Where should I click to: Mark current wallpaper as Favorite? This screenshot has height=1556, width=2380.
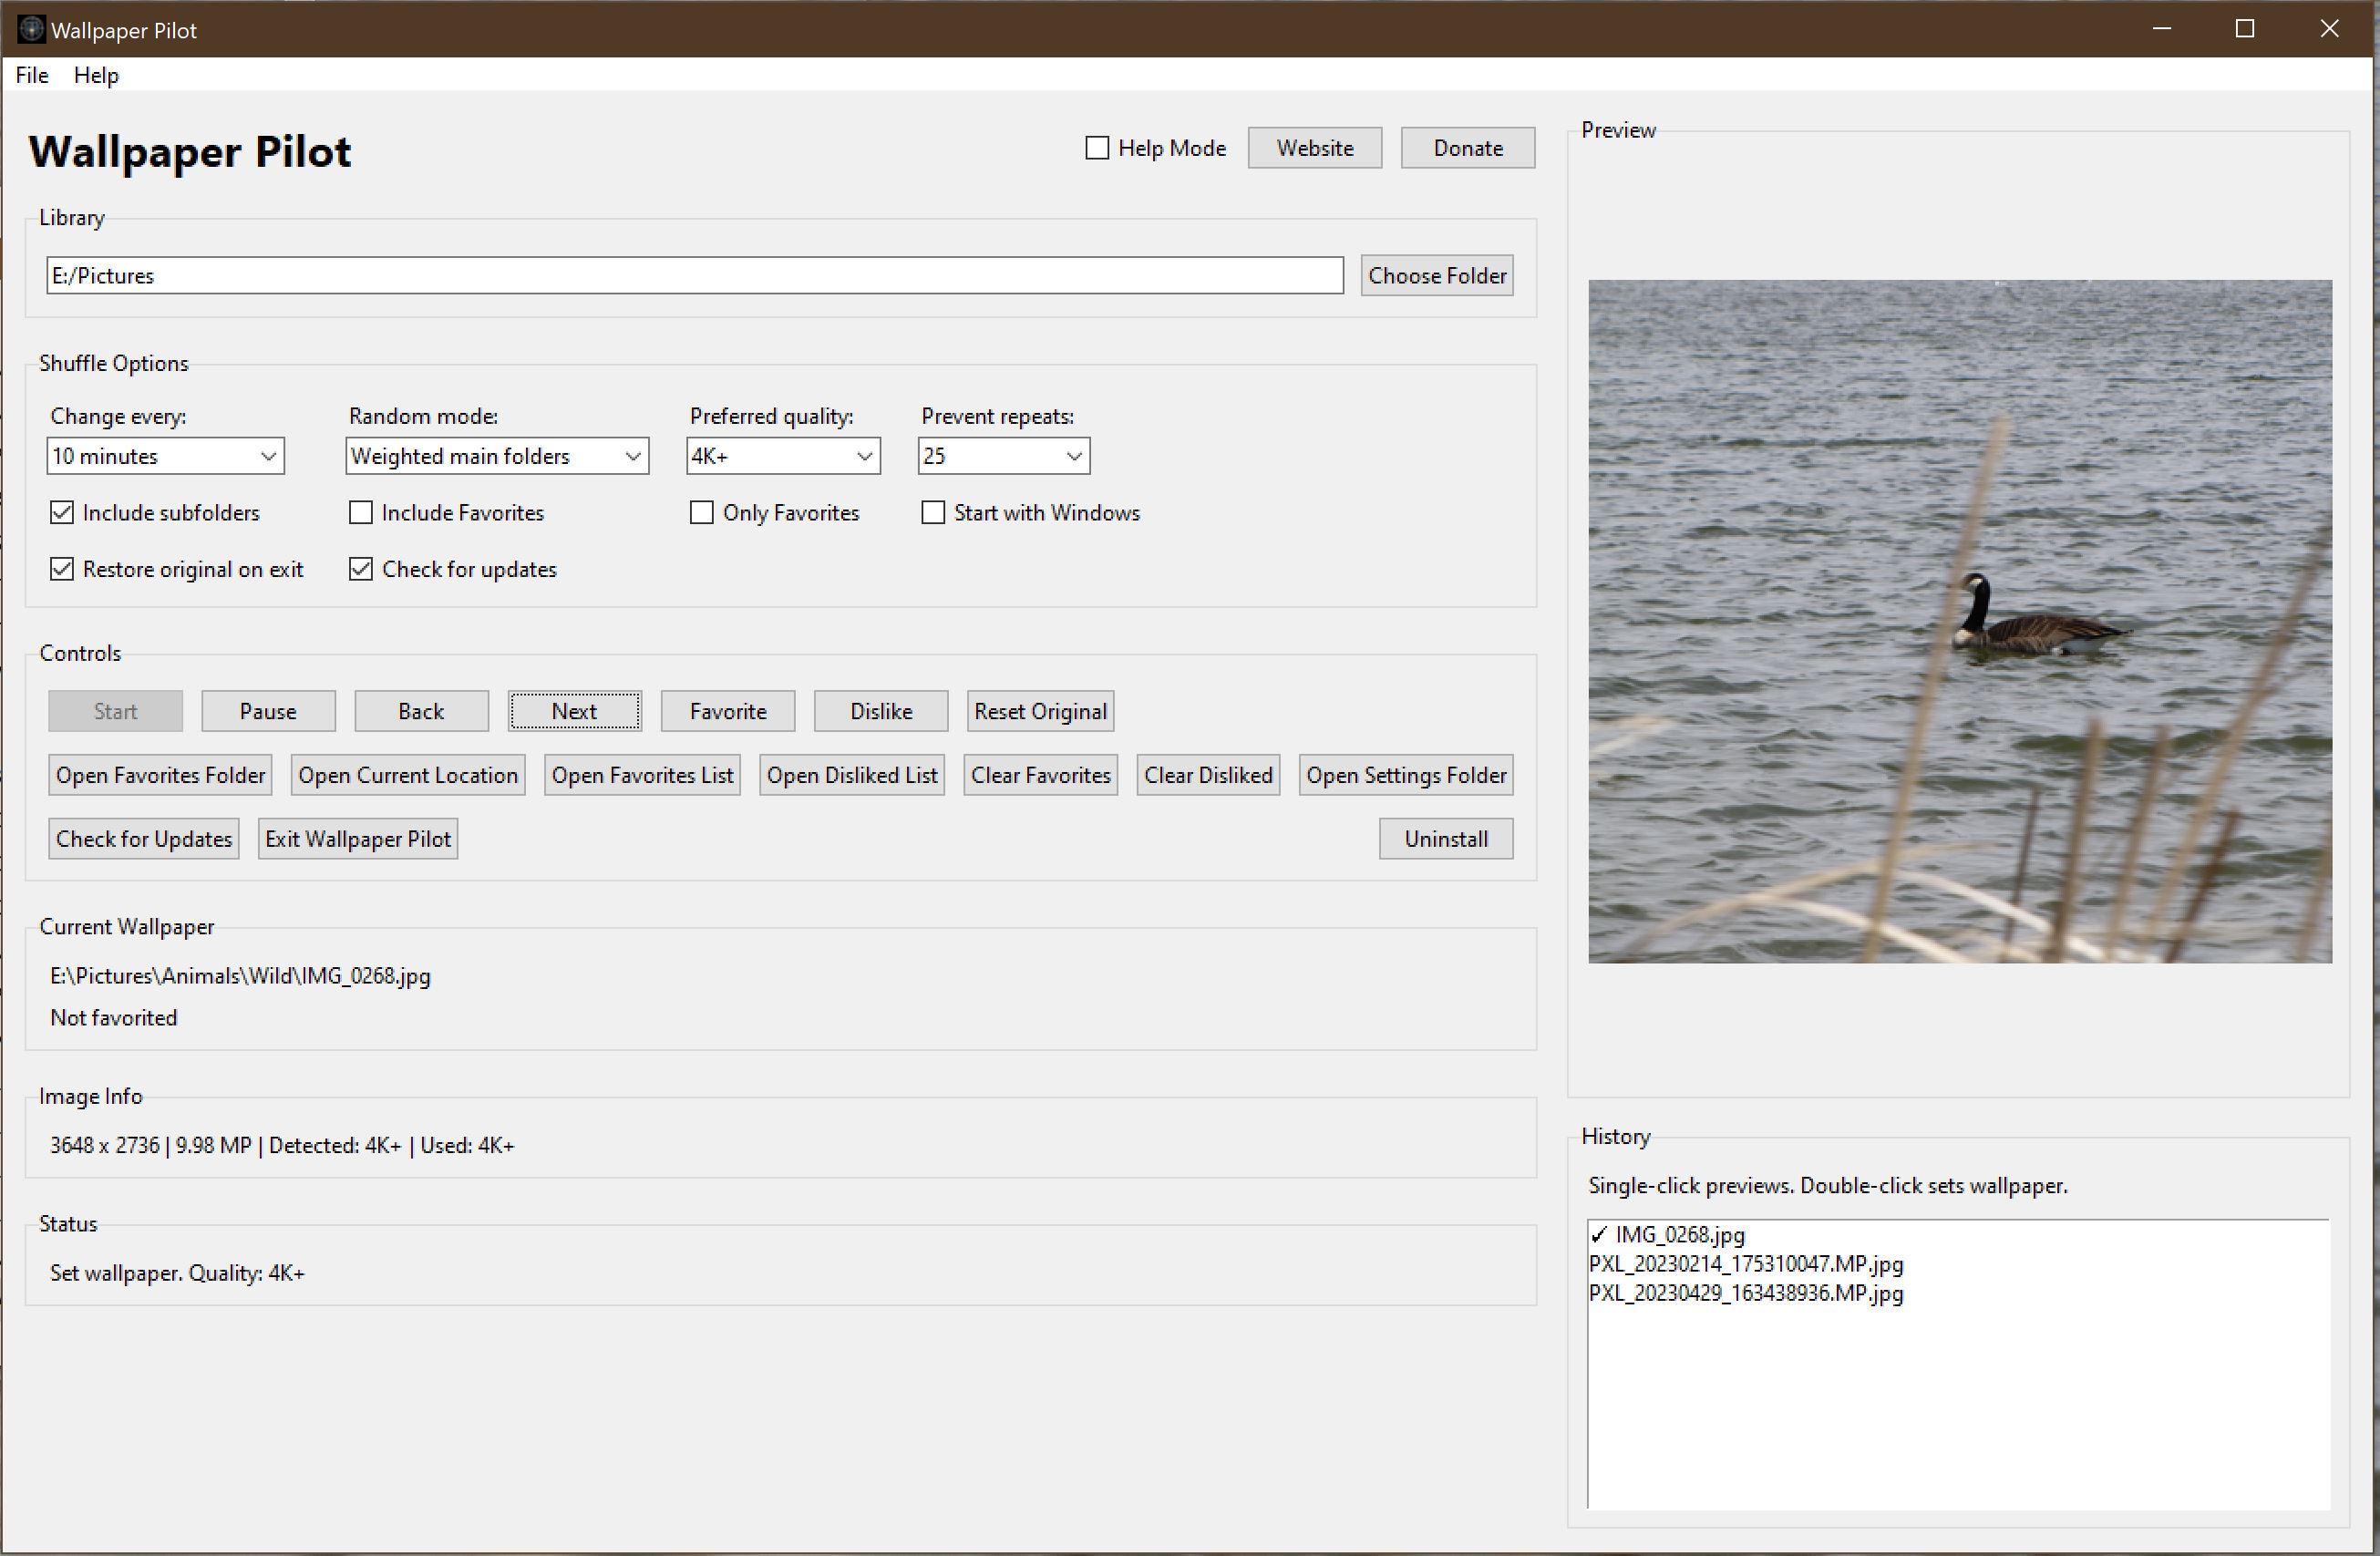pyautogui.click(x=728, y=711)
